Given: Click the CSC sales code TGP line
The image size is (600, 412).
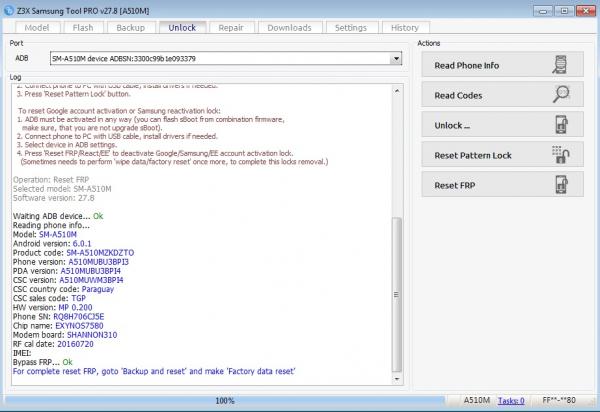Looking at the screenshot, I should tap(49, 298).
